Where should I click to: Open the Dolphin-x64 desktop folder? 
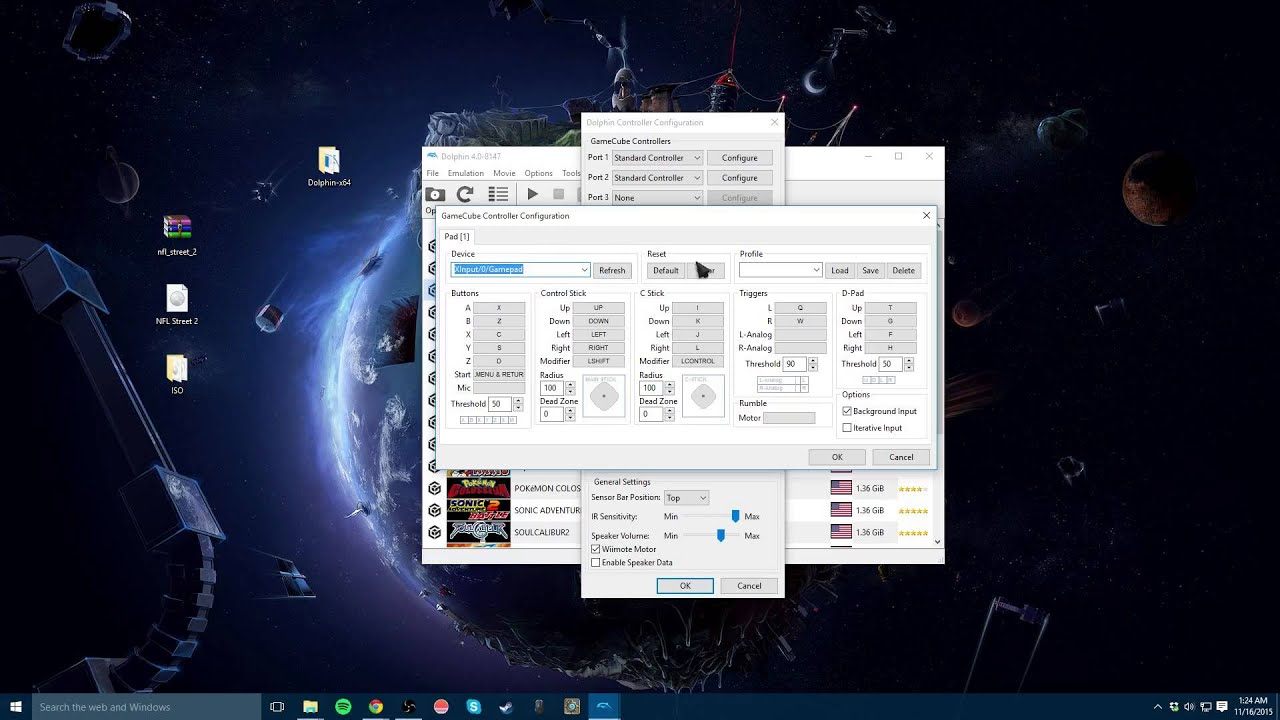tap(329, 161)
